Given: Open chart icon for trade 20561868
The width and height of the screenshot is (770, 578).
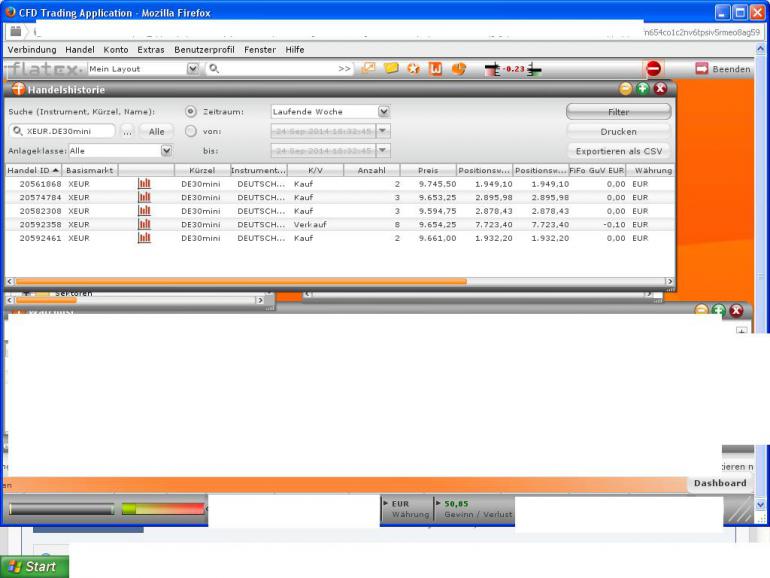Looking at the screenshot, I should [x=144, y=184].
